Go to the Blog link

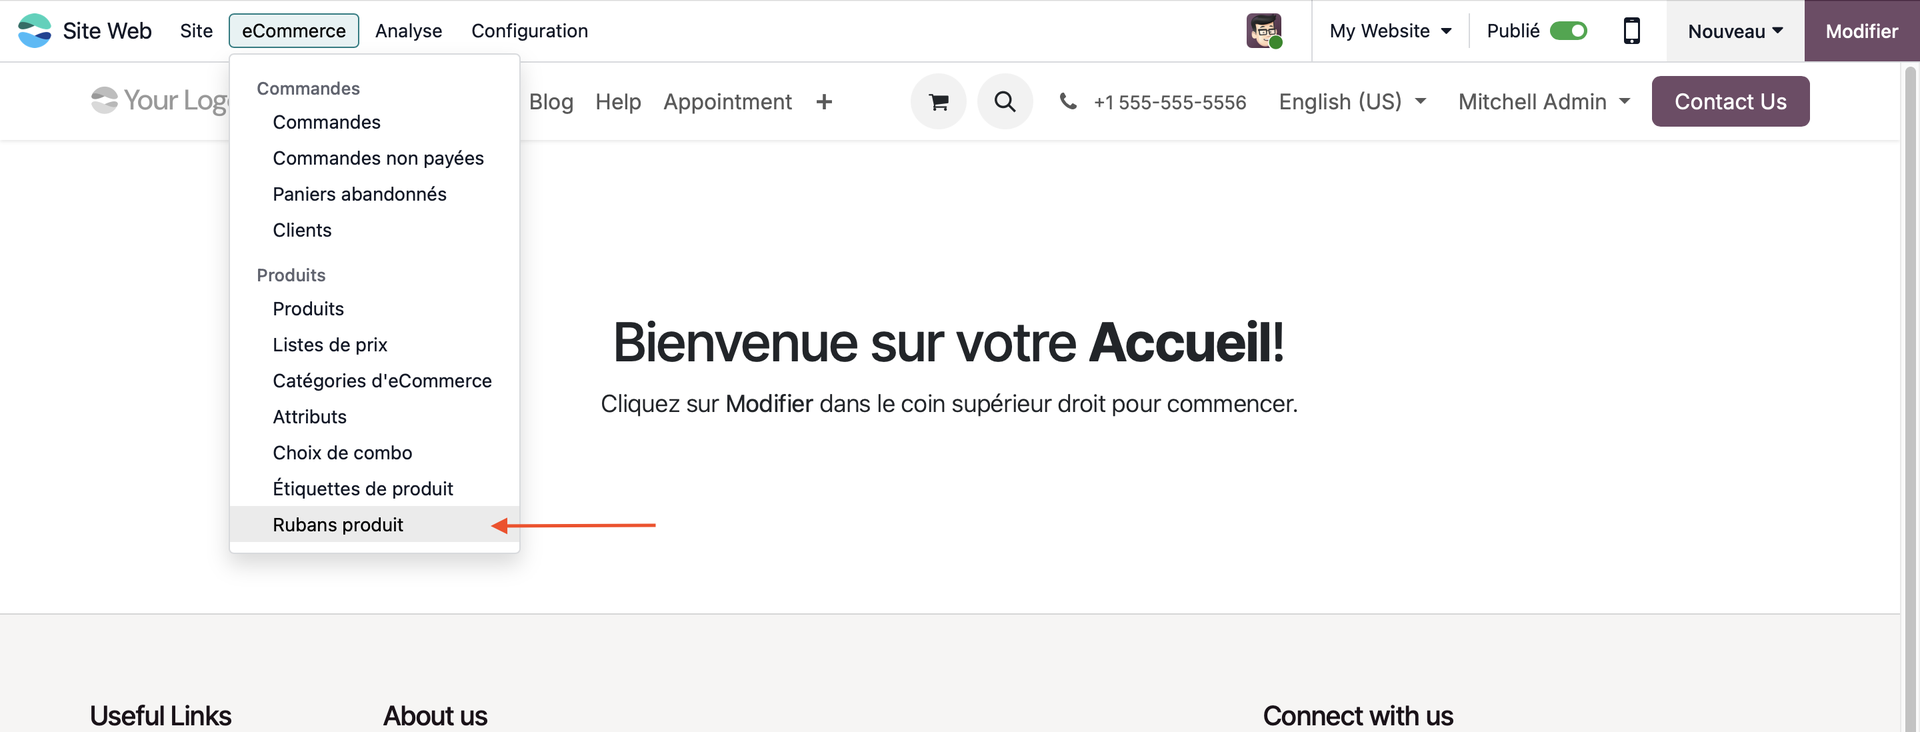click(551, 102)
